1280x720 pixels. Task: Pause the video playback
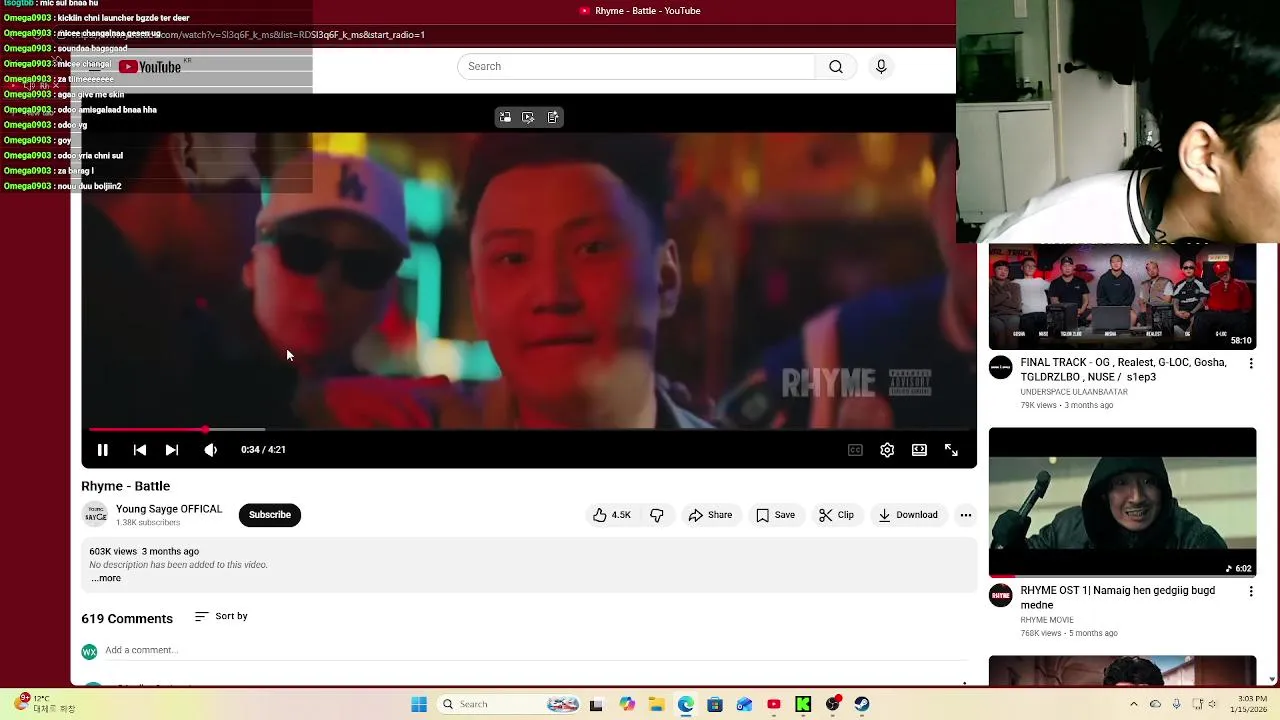tap(102, 450)
